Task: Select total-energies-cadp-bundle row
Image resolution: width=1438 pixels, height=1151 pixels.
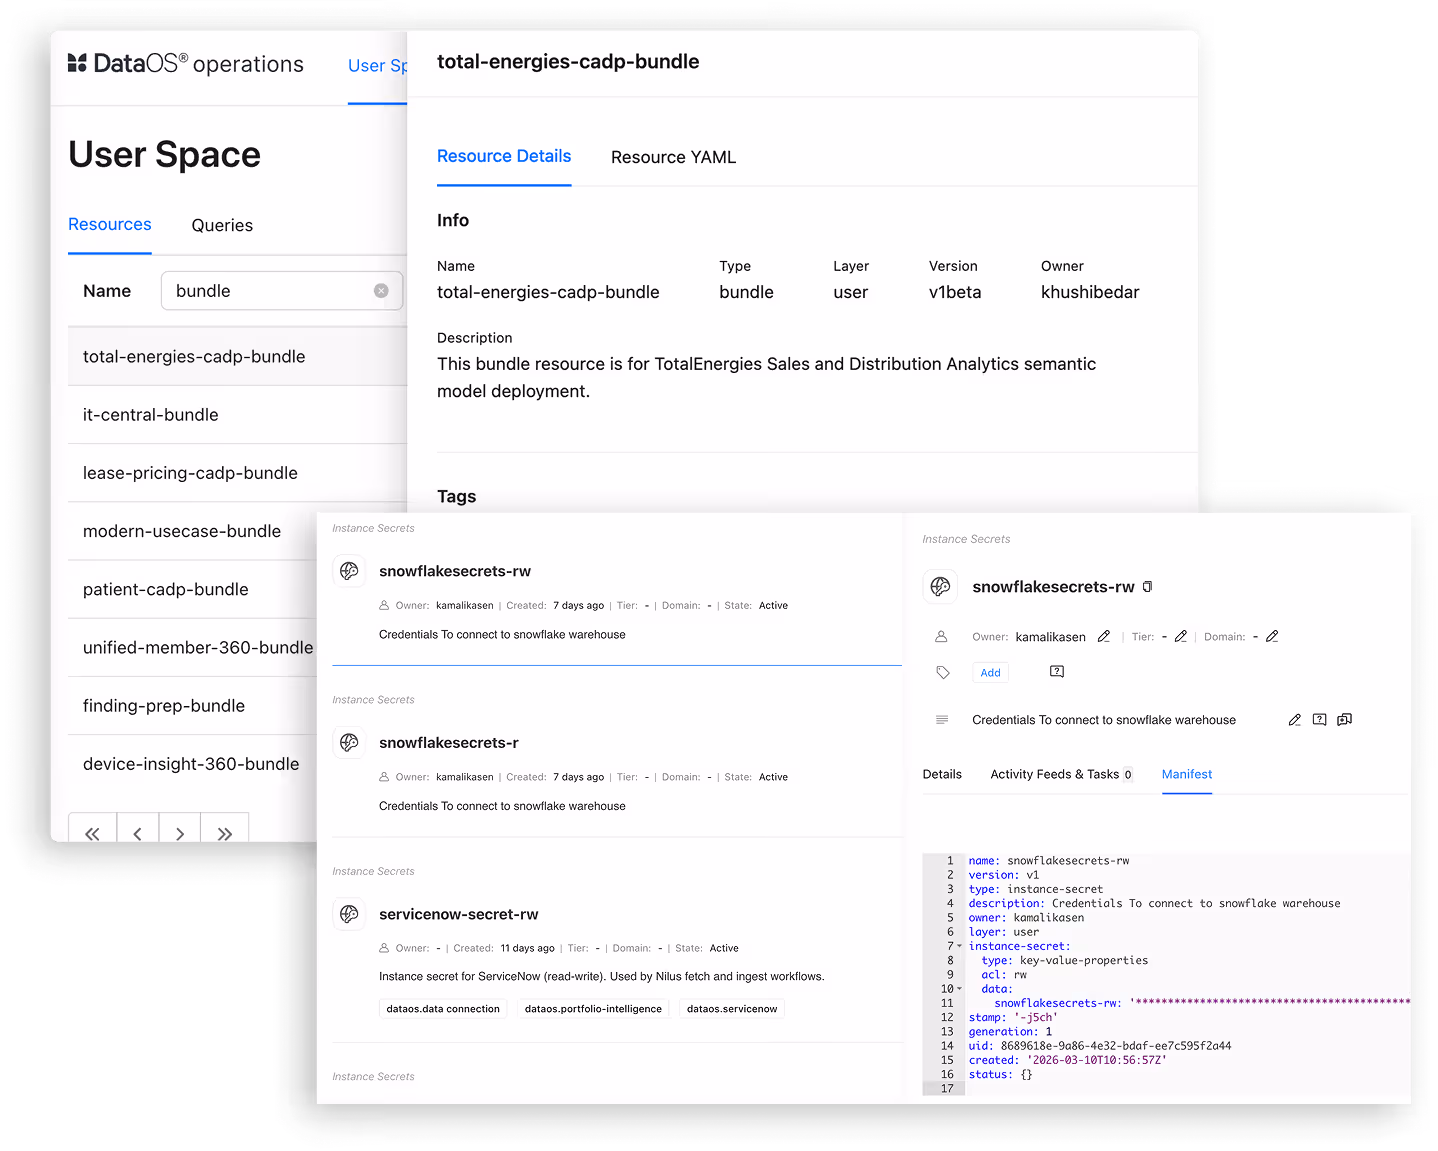Action: click(238, 357)
